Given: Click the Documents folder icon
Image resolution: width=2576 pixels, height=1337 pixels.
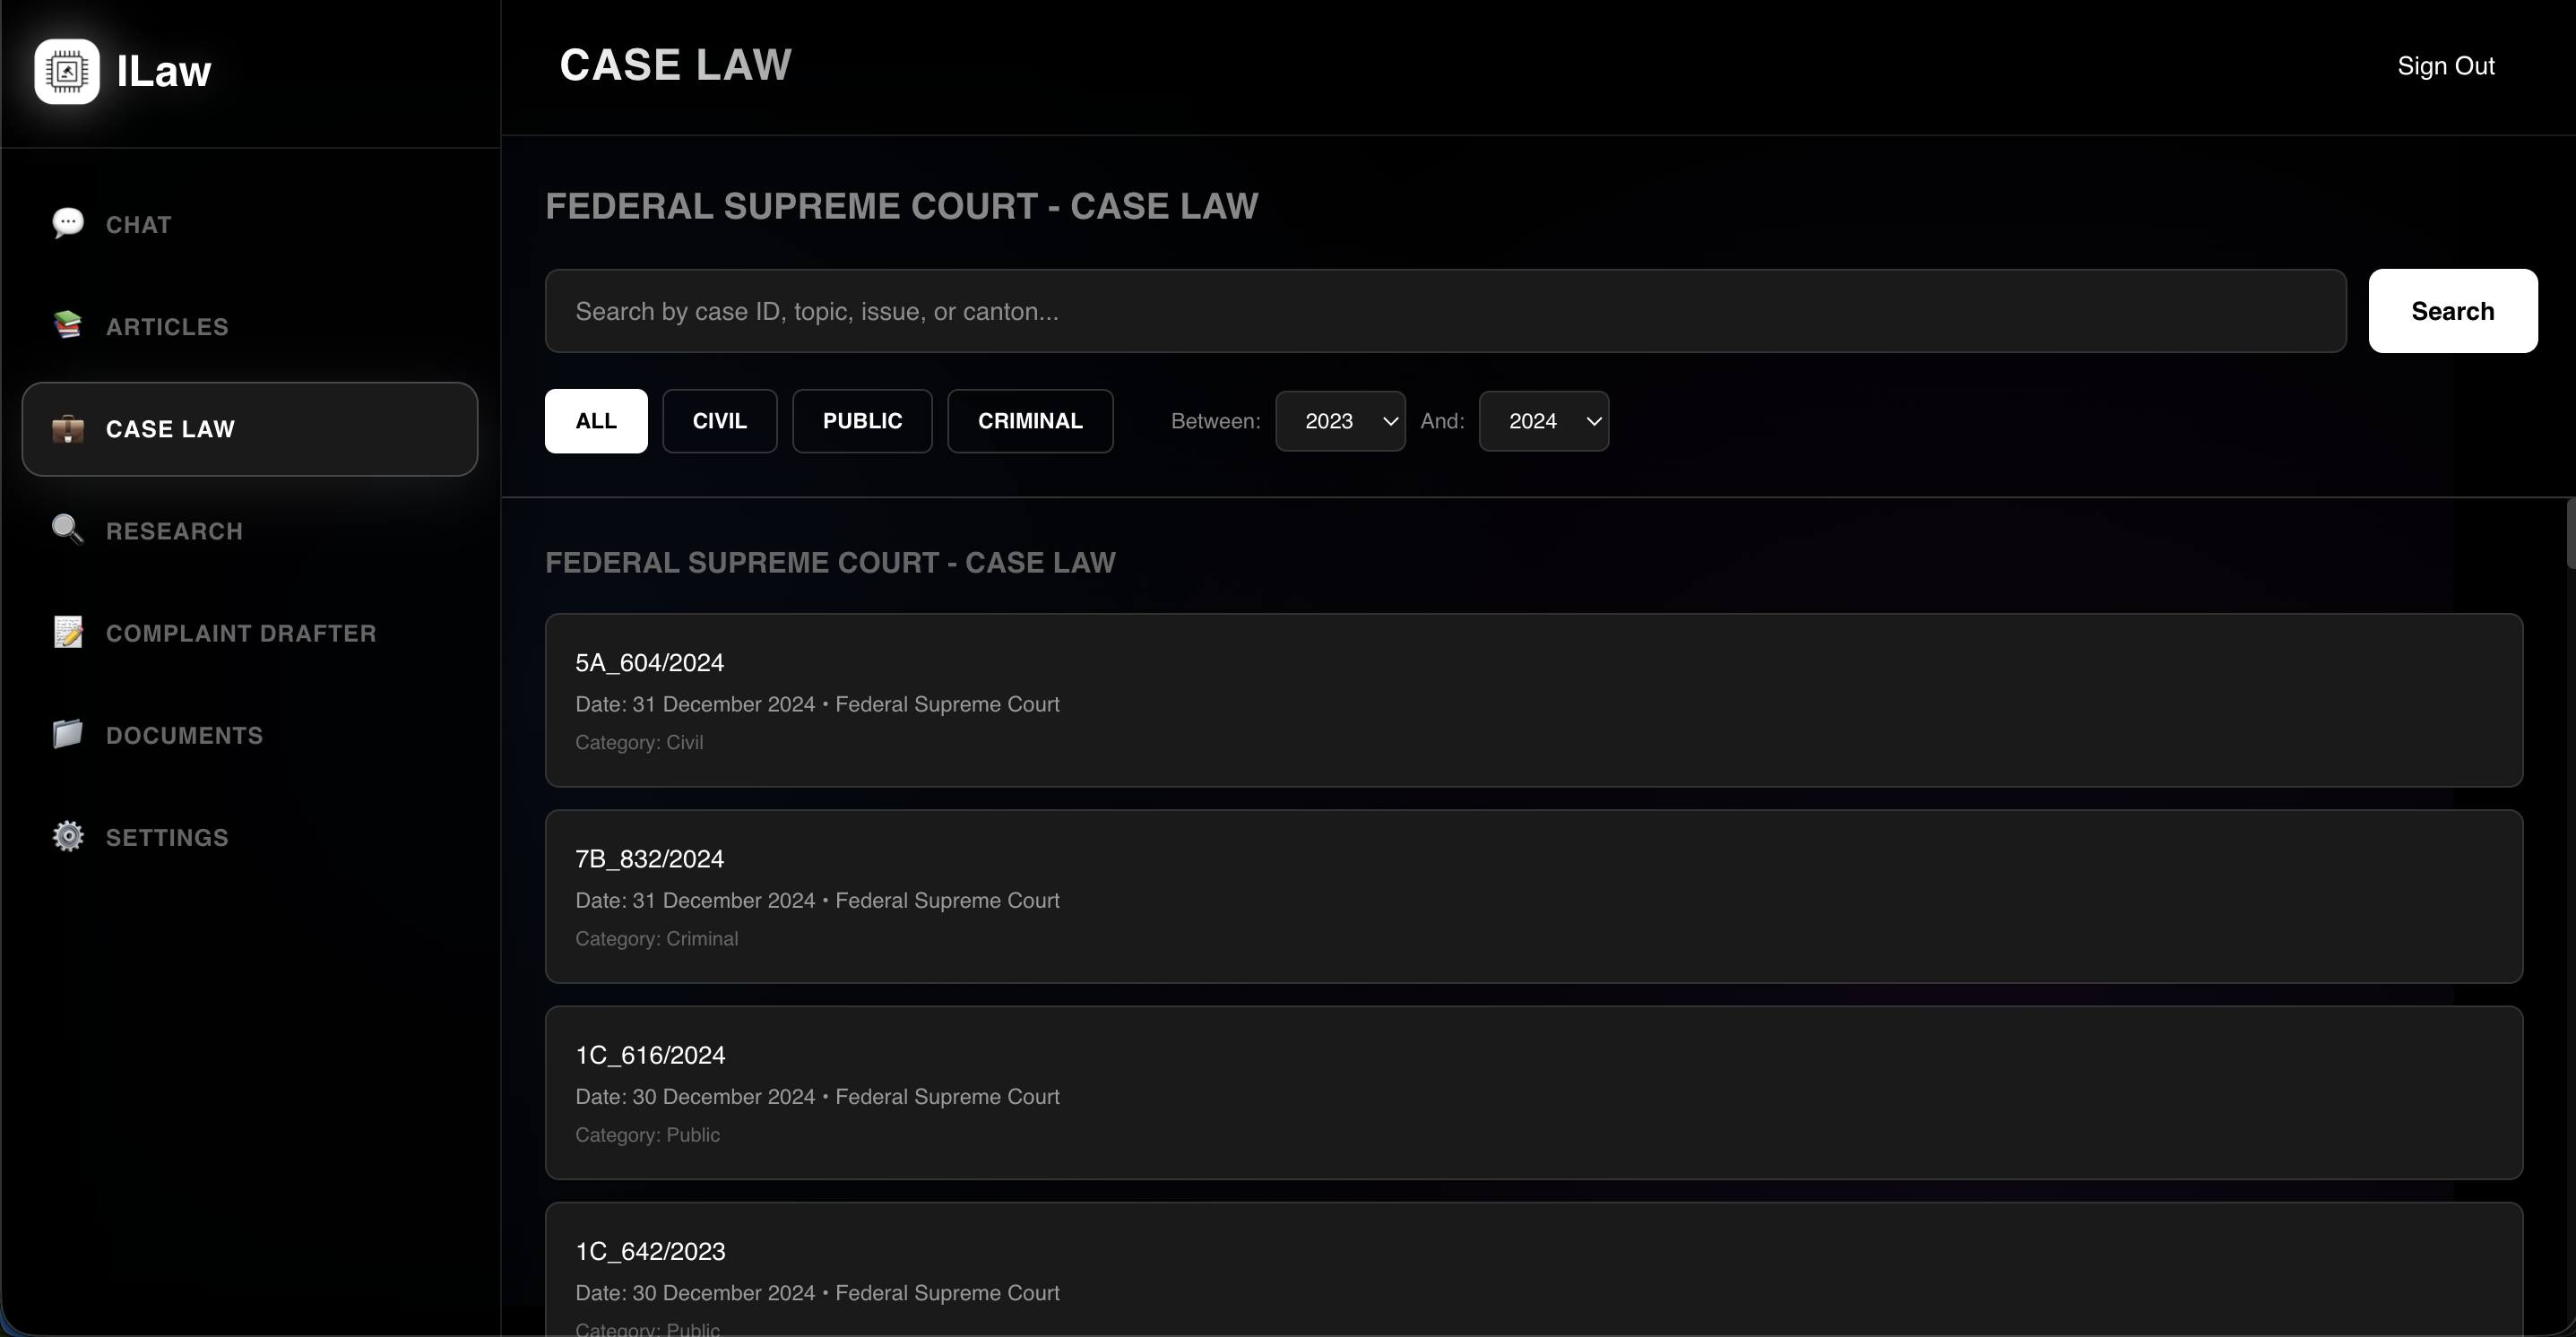Looking at the screenshot, I should coord(68,734).
